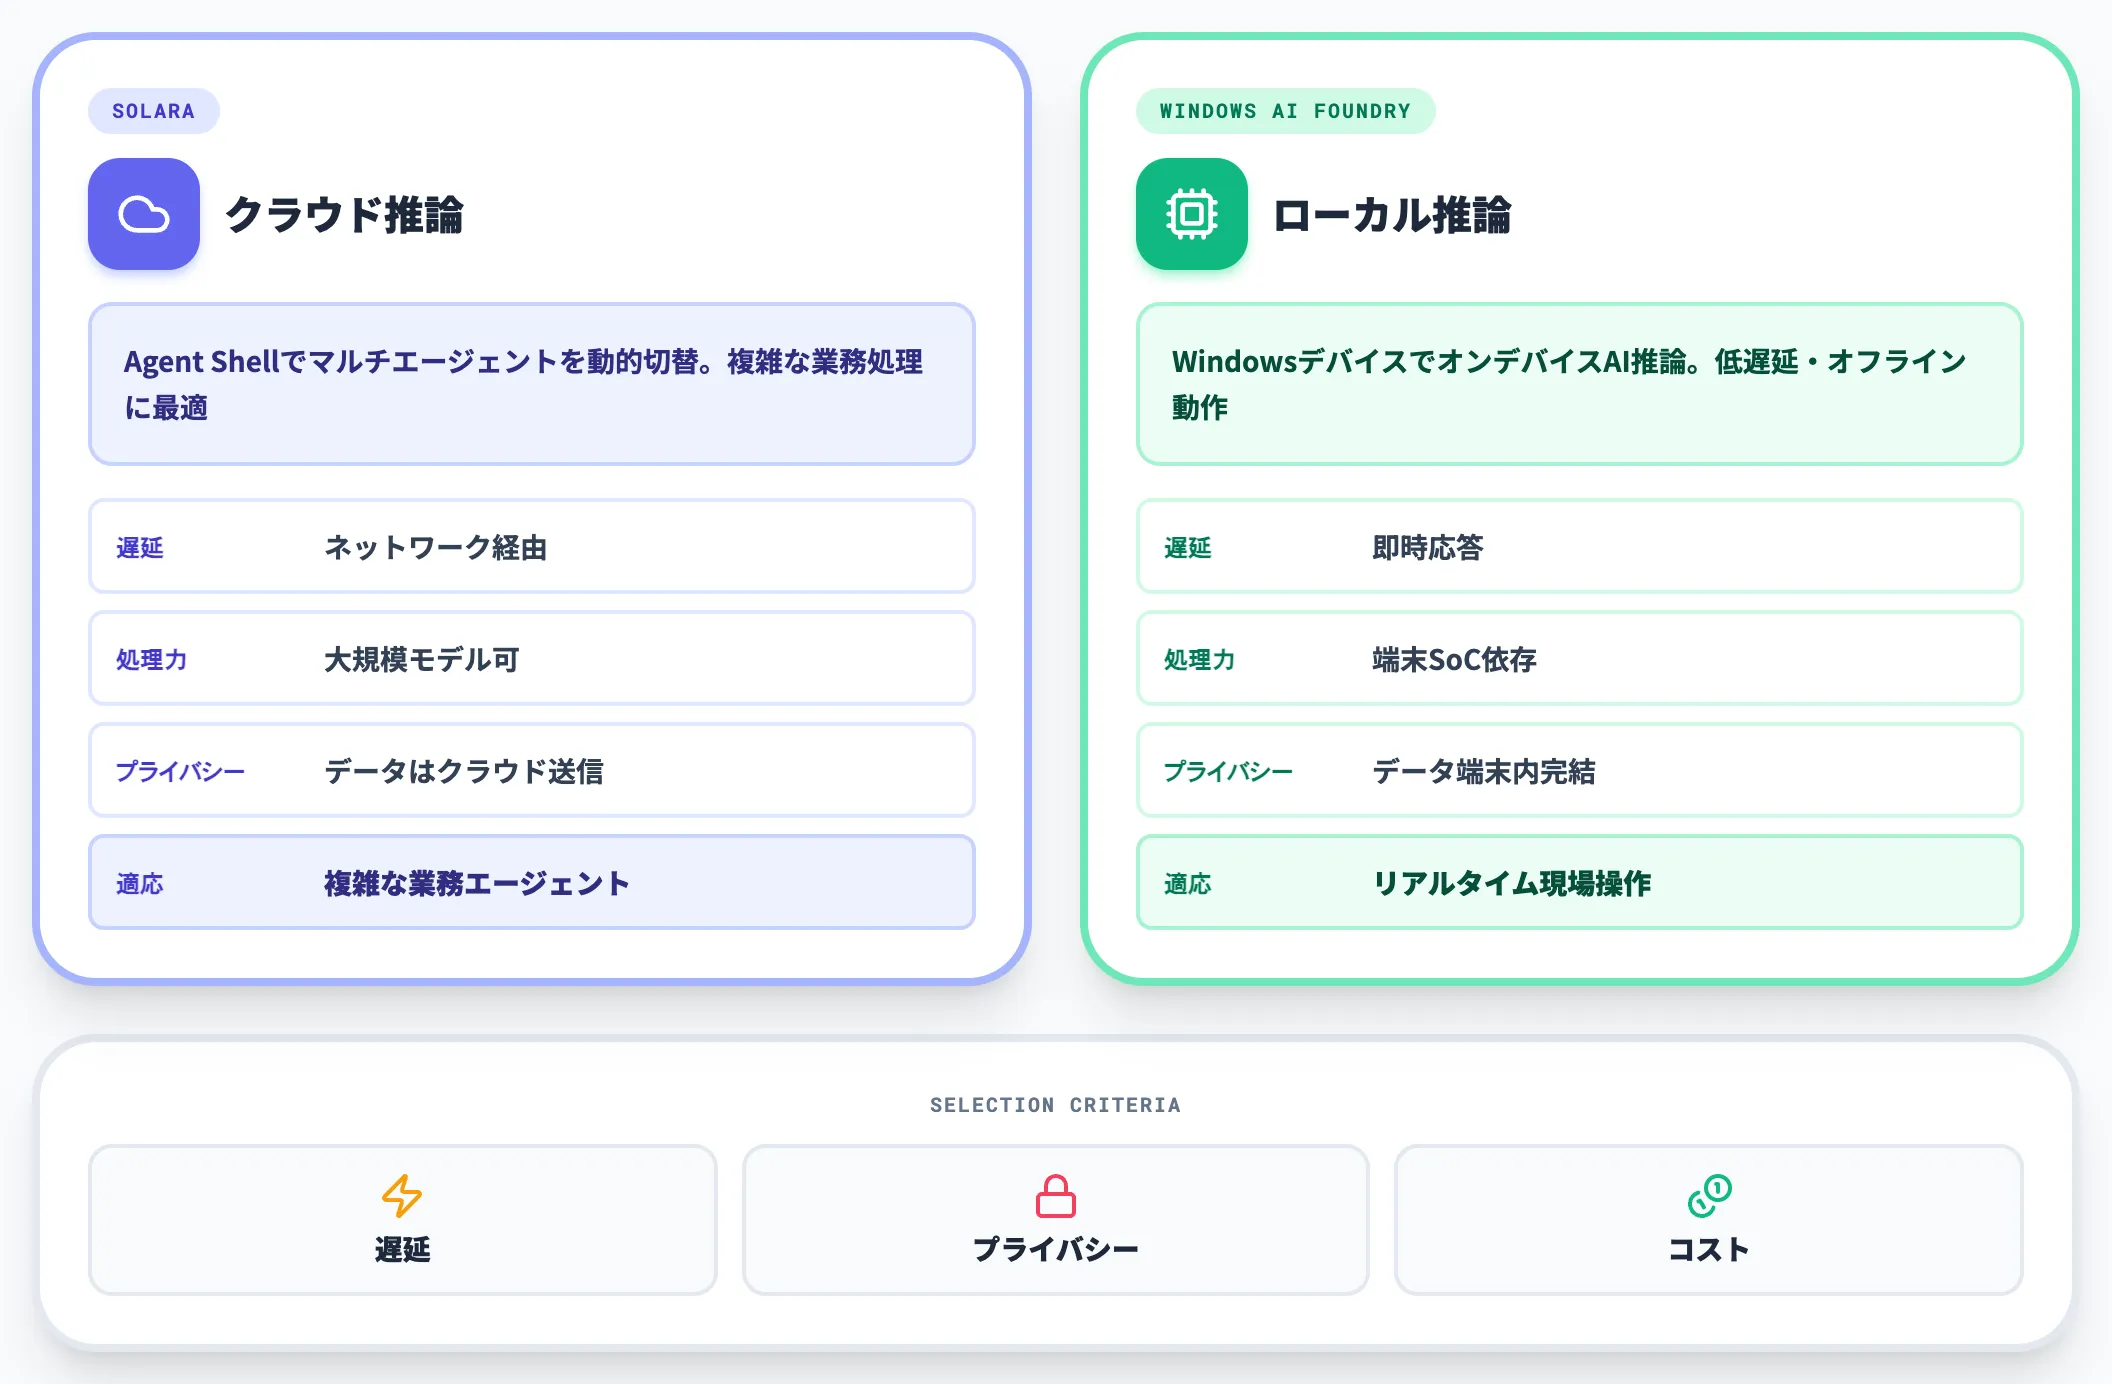Viewport: 2112px width, 1384px height.
Task: Click the 適応 label in the cloud card
Action: point(140,884)
